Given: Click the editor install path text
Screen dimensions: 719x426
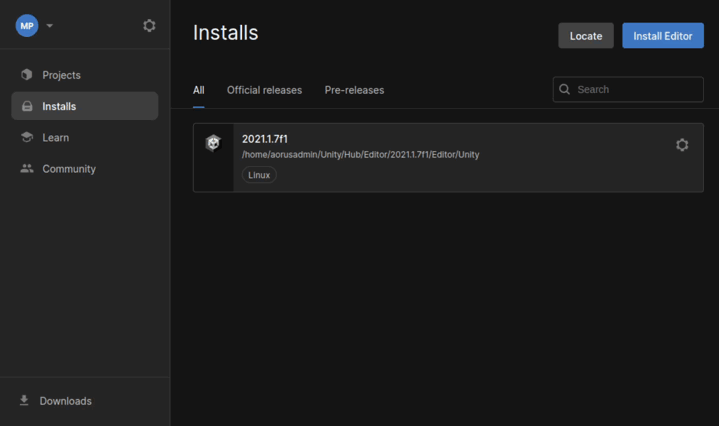Looking at the screenshot, I should [360, 155].
